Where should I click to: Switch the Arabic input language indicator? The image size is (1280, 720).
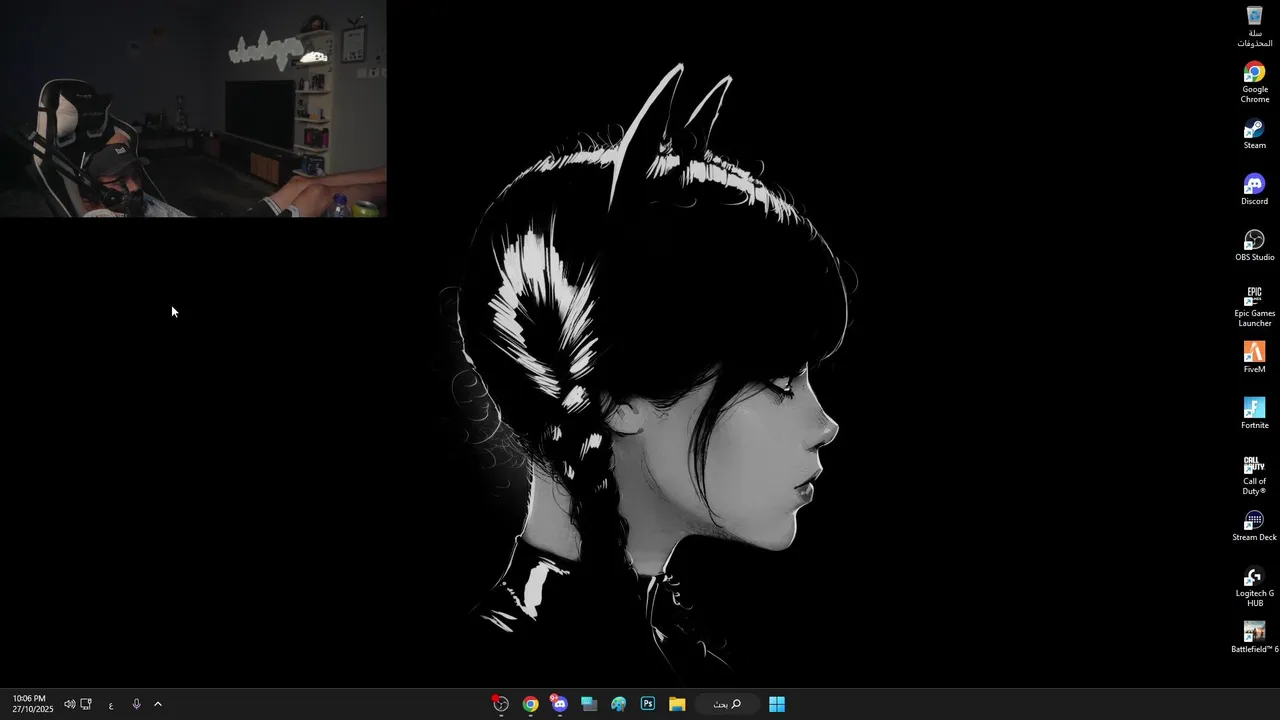click(x=111, y=705)
